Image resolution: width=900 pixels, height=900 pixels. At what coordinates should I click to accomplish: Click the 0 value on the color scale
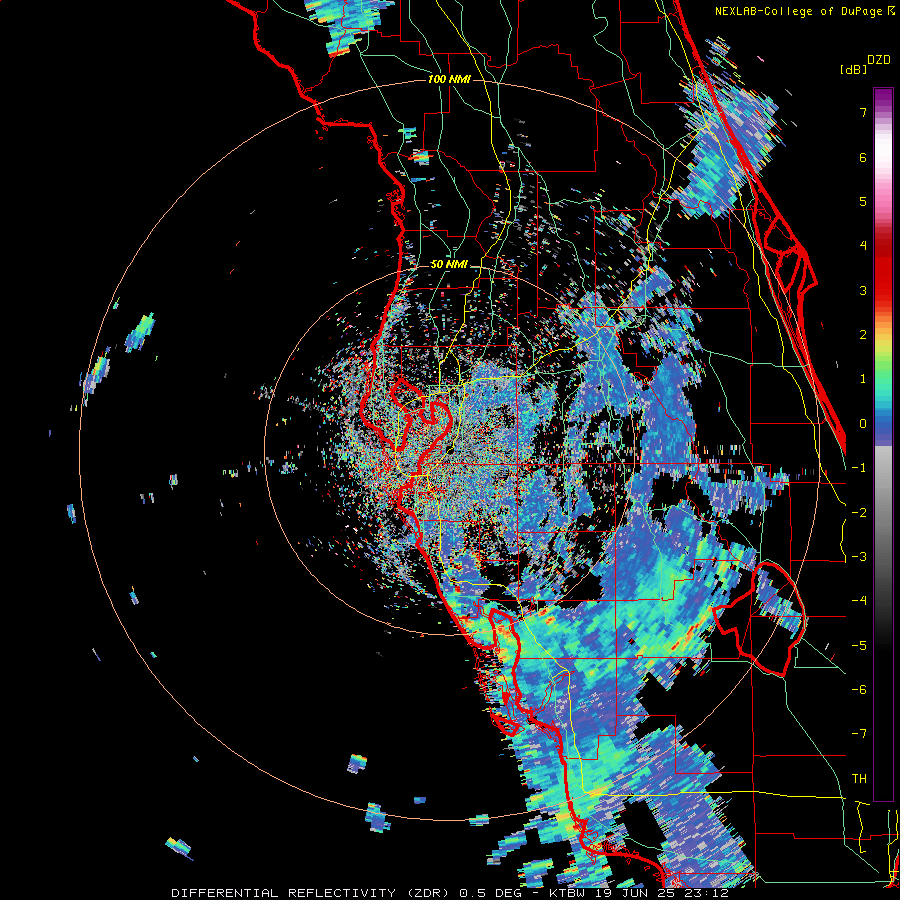(x=863, y=424)
